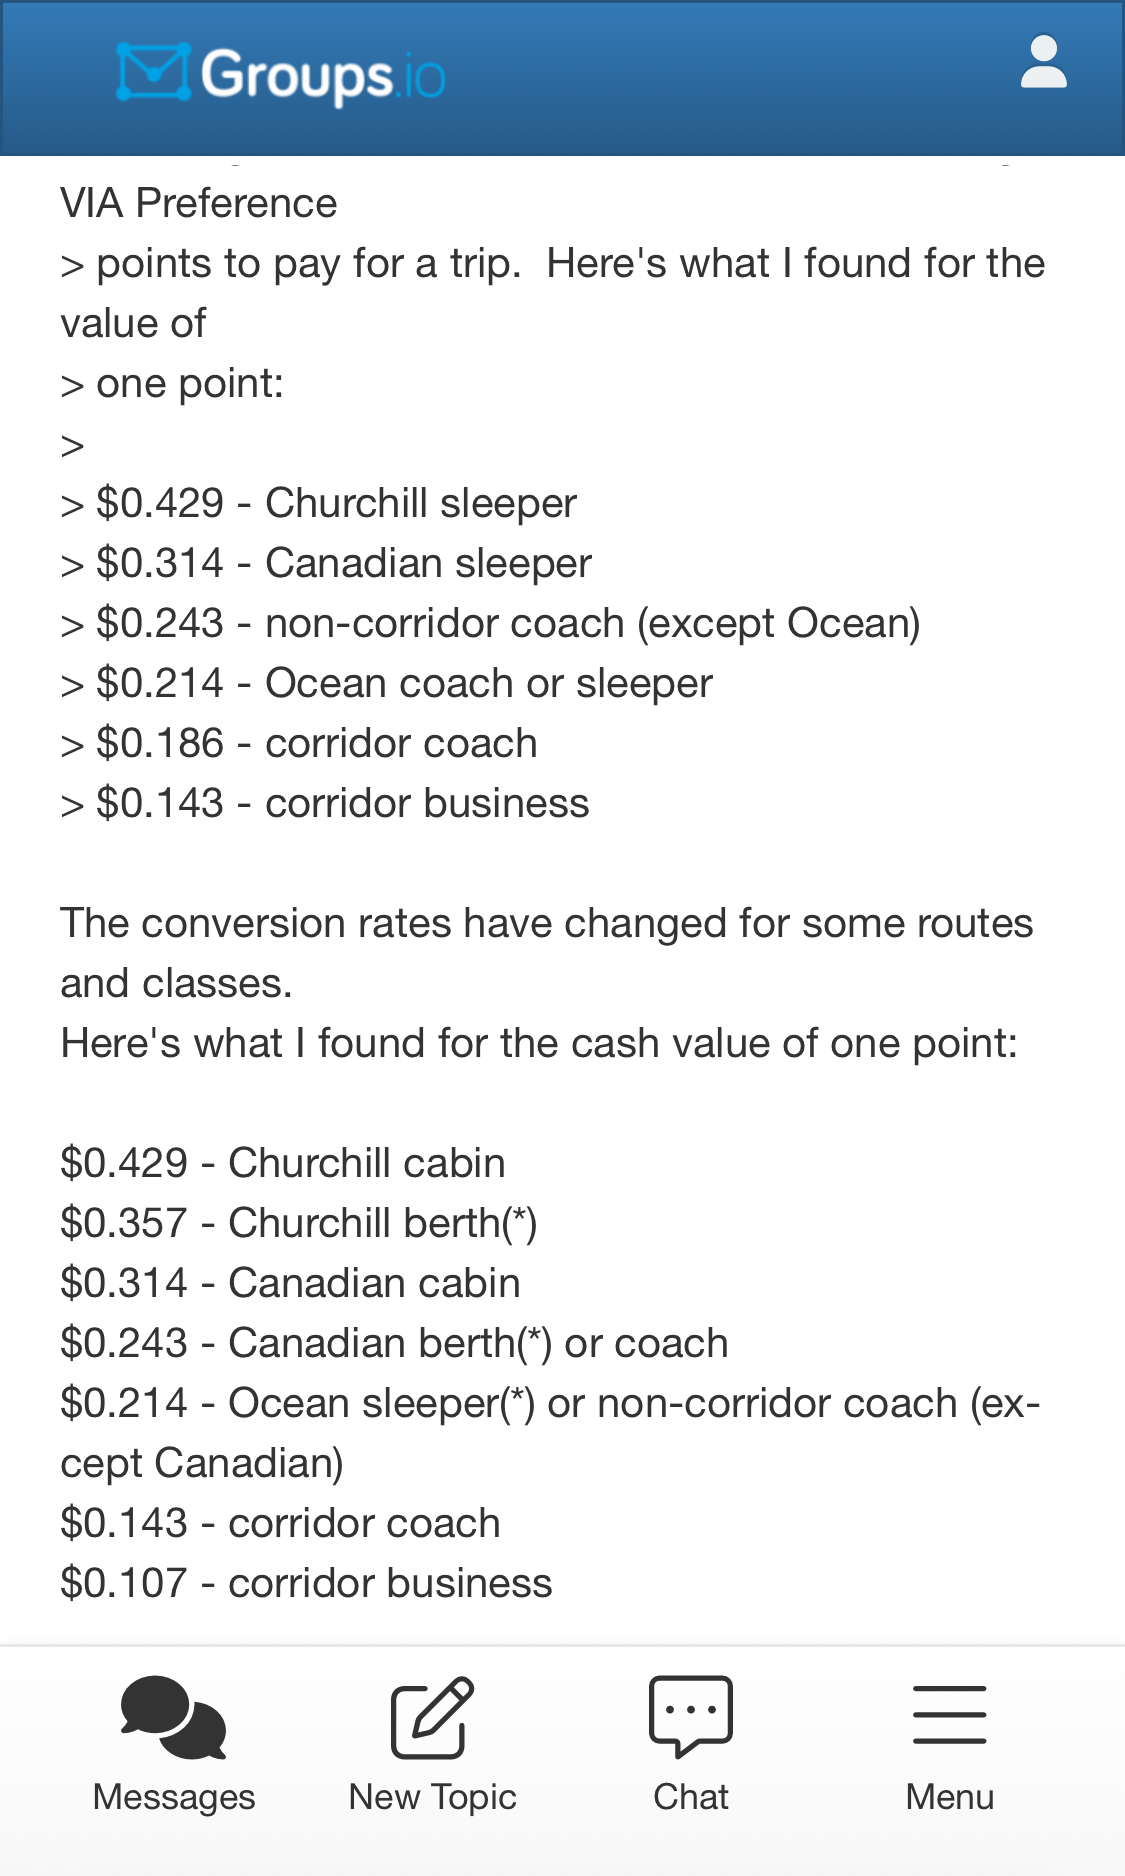Click the "$0.429 - Churchill cabin" line
1125x1876 pixels.
283,1163
